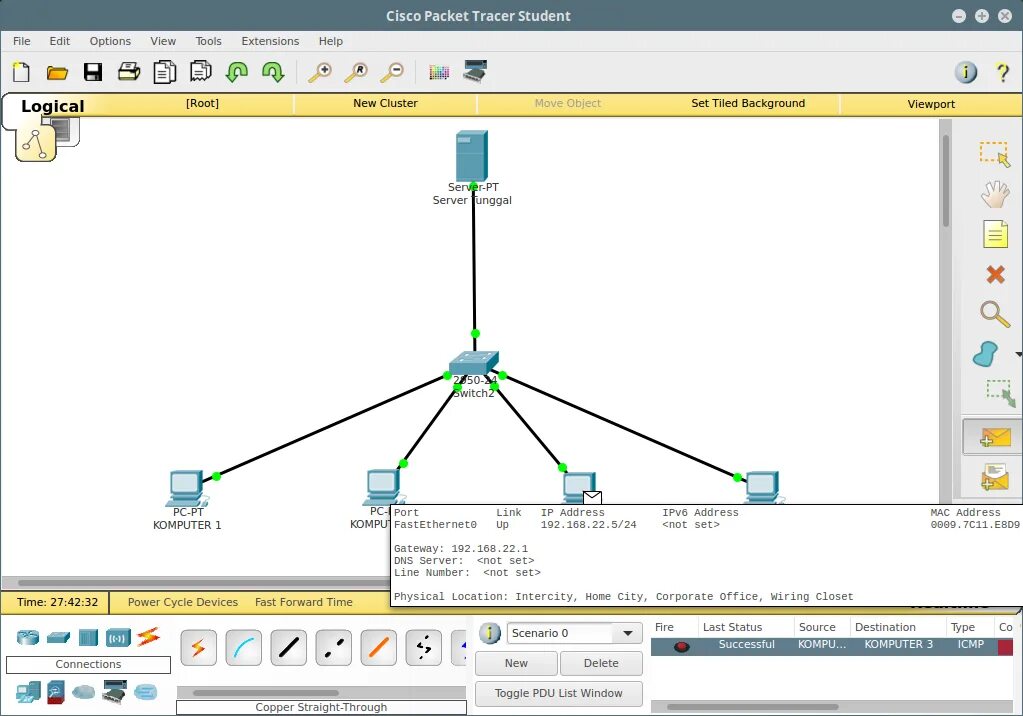The width and height of the screenshot is (1023, 716).
Task: Click Power Cycle Devices
Action: coord(183,602)
